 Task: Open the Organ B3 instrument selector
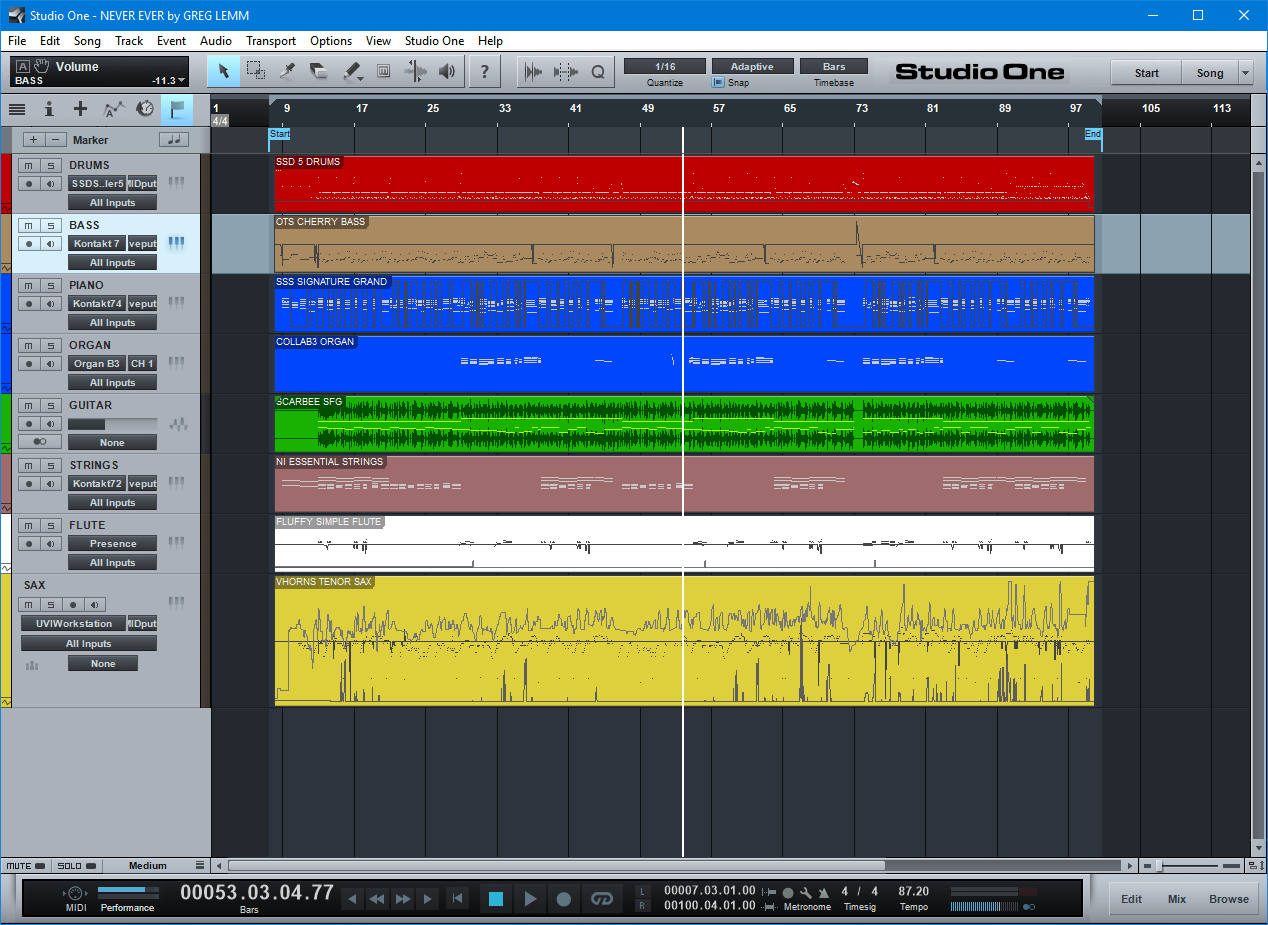pyautogui.click(x=96, y=364)
